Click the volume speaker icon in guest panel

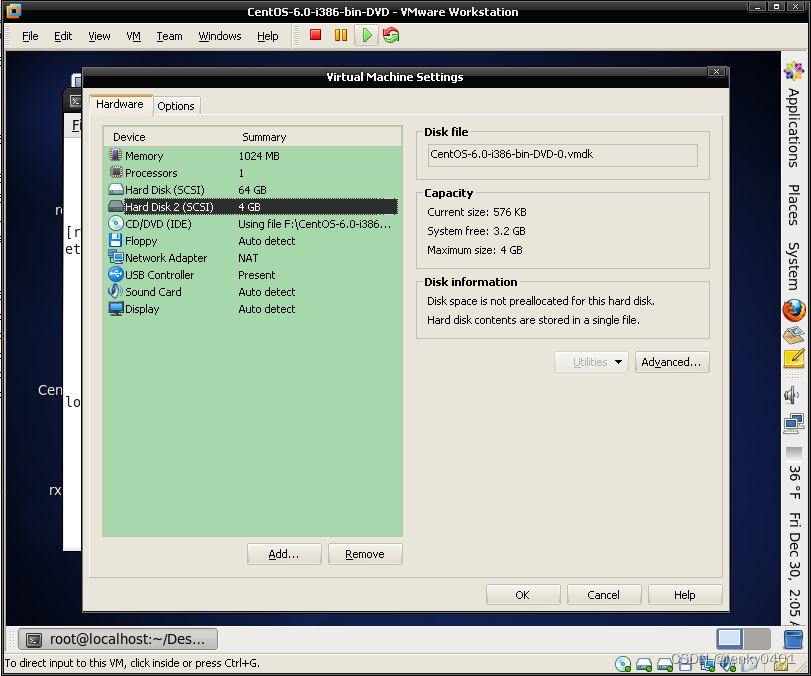[791, 395]
